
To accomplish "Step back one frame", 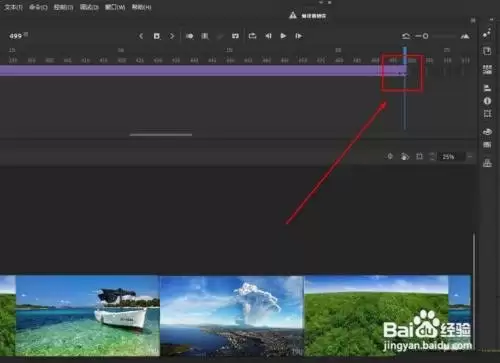I will pos(268,36).
